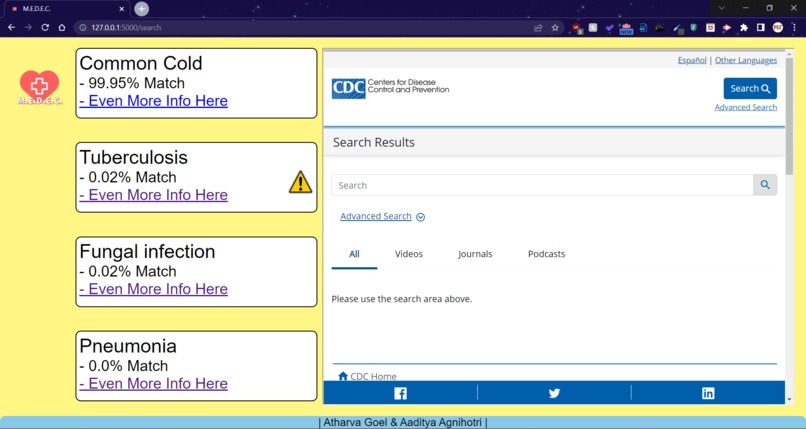Click the Common Cold heading
806x429 pixels.
point(141,63)
